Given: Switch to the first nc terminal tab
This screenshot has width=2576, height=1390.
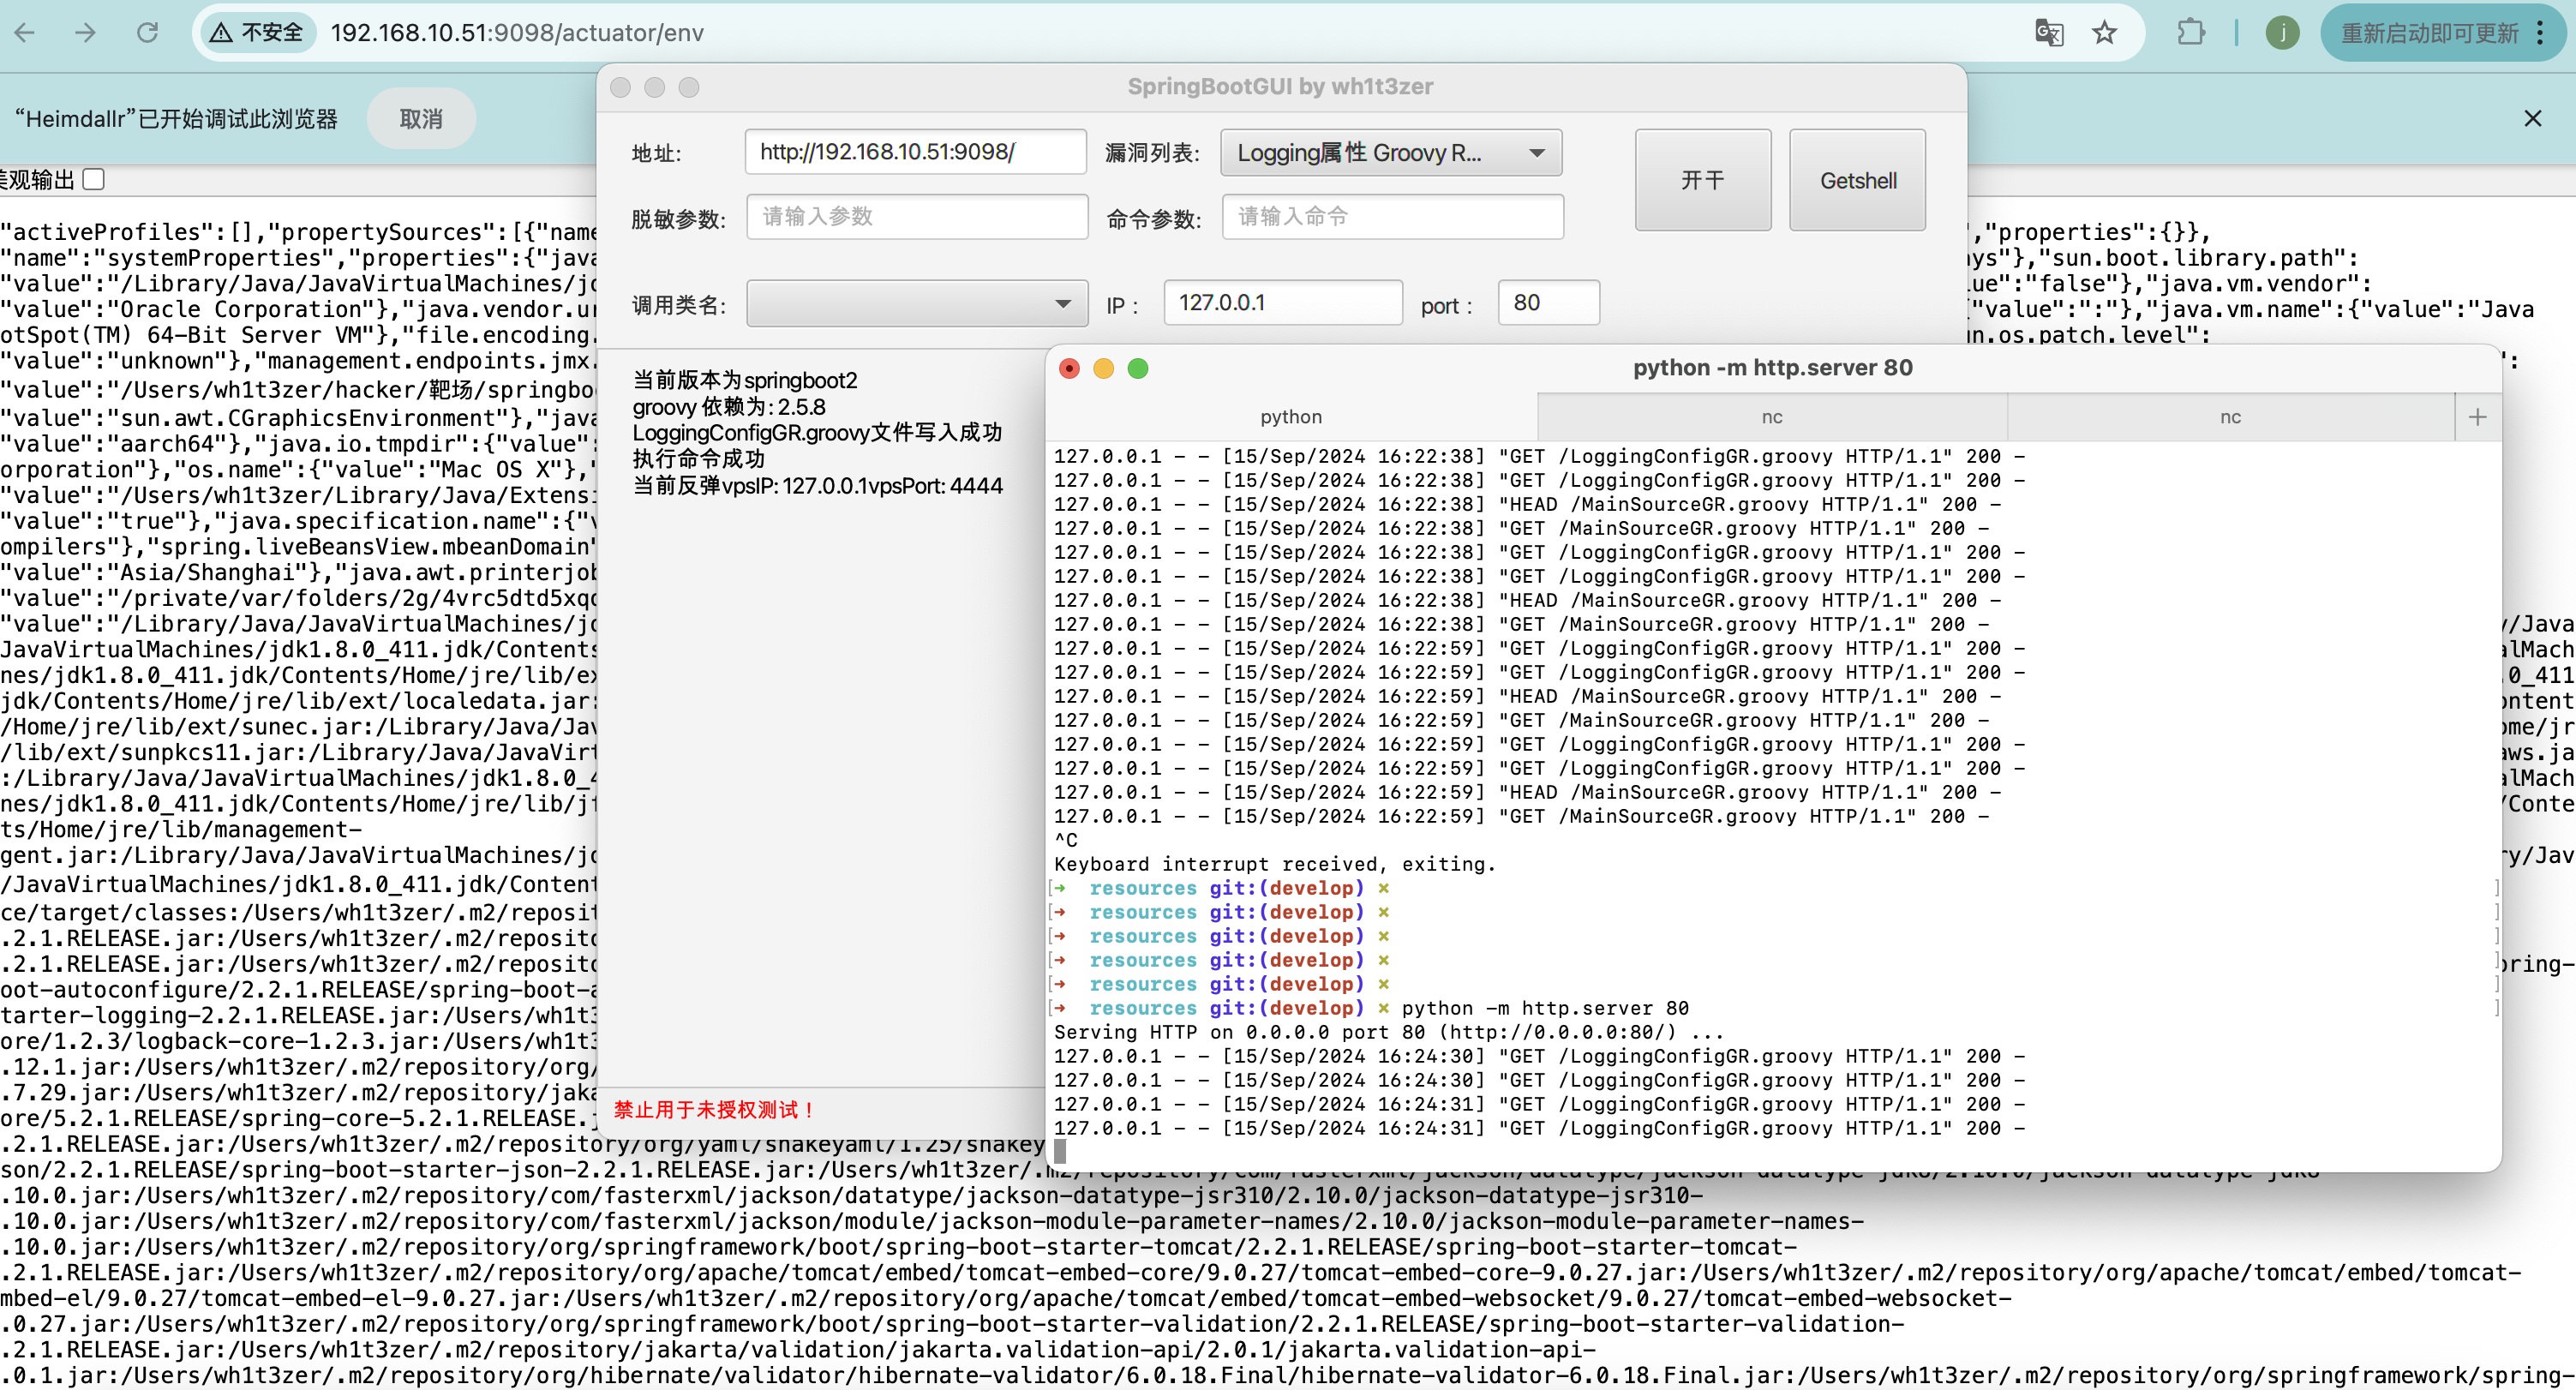Looking at the screenshot, I should pyautogui.click(x=1771, y=417).
